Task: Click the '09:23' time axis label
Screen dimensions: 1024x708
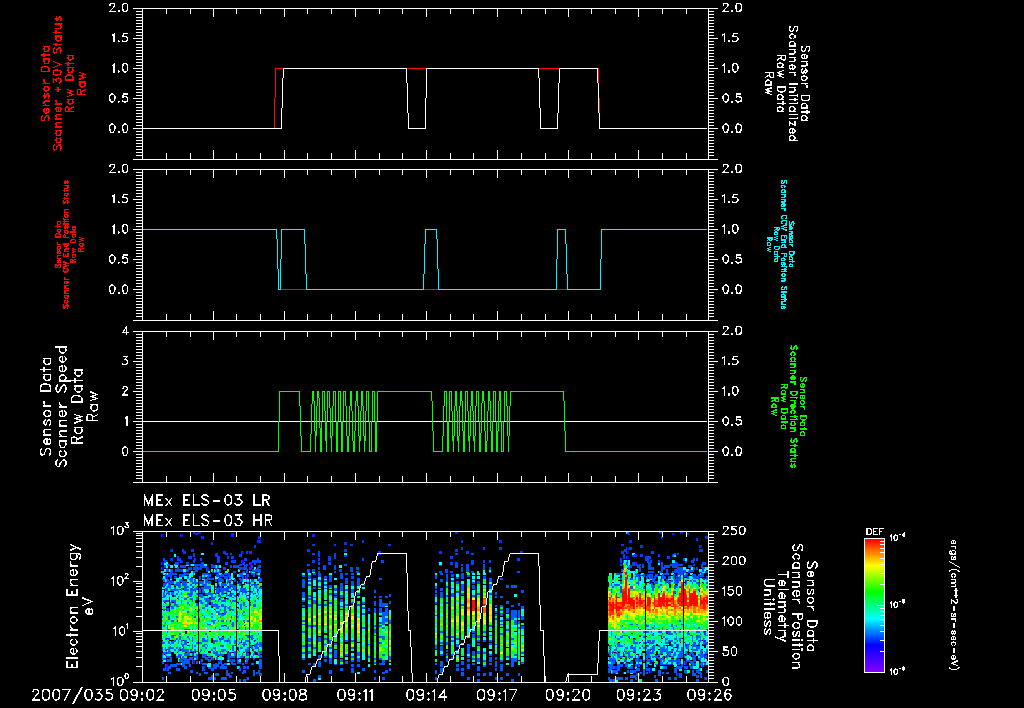Action: pyautogui.click(x=639, y=695)
